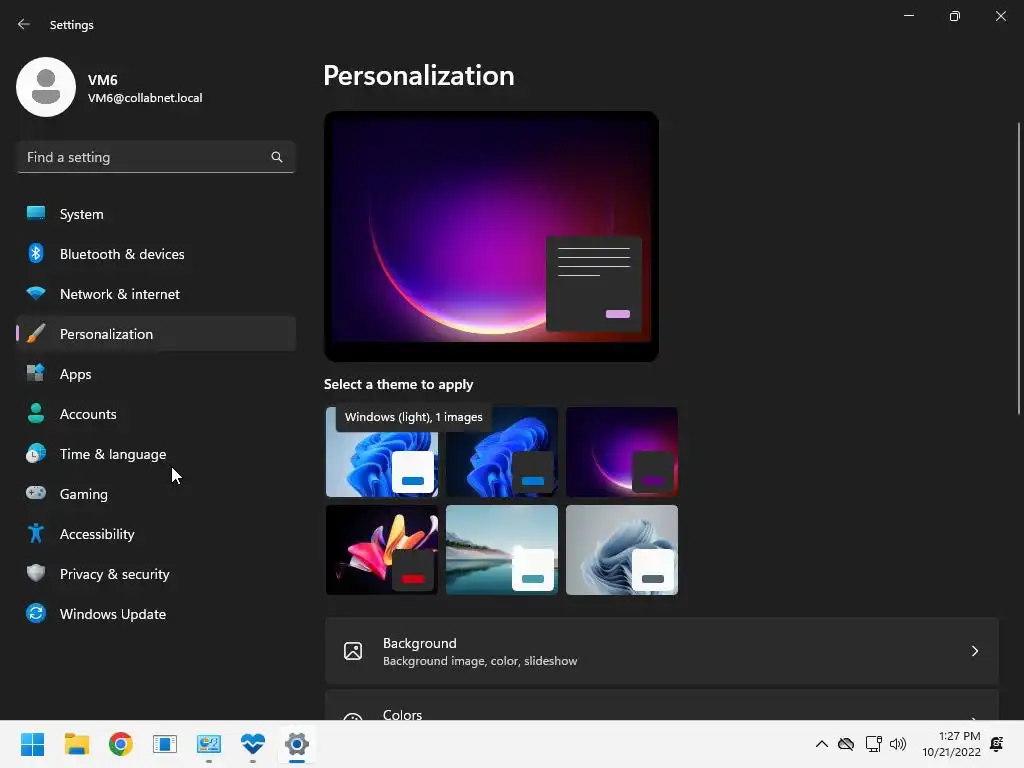Apply the gray Flow theme

(622, 550)
